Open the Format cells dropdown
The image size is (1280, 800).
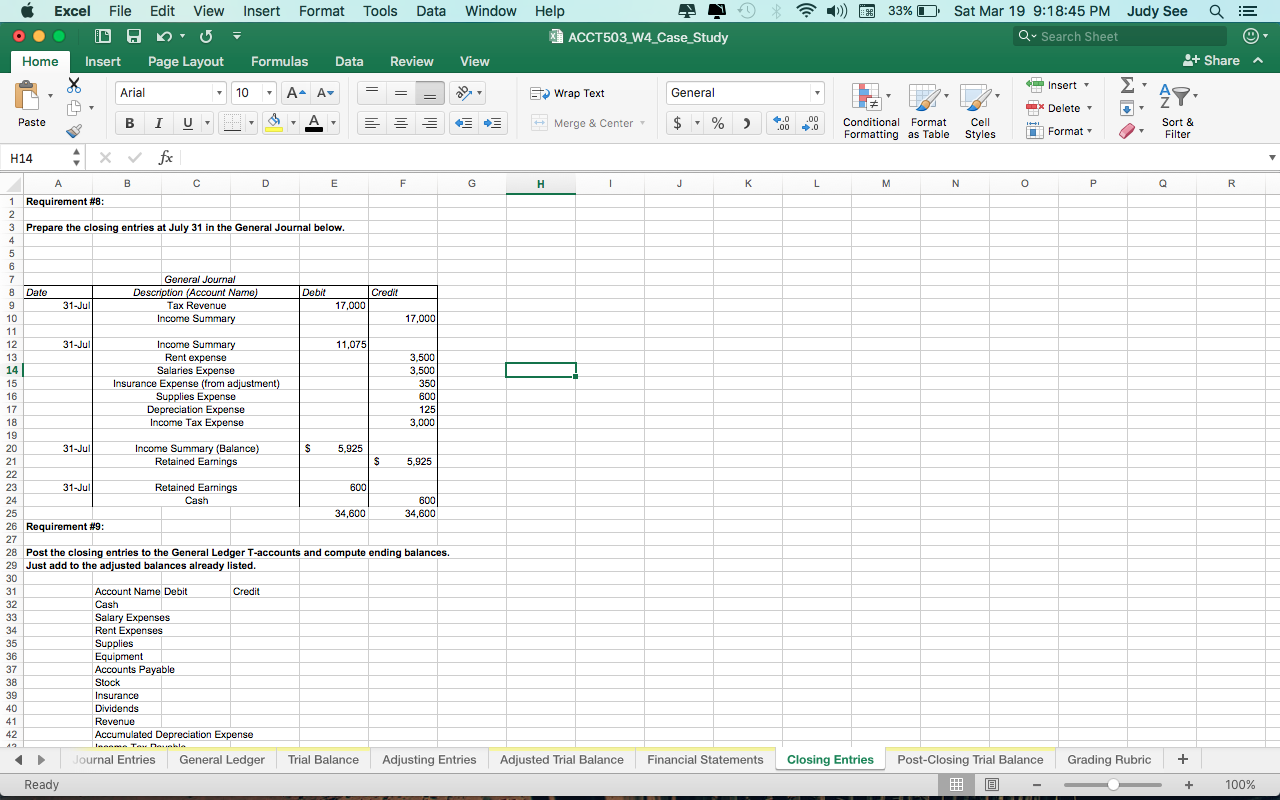[1087, 131]
